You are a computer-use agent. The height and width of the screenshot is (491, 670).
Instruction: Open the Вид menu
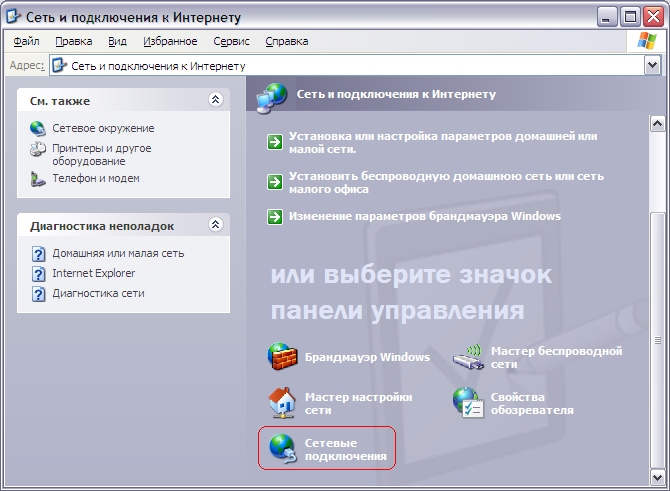click(117, 41)
